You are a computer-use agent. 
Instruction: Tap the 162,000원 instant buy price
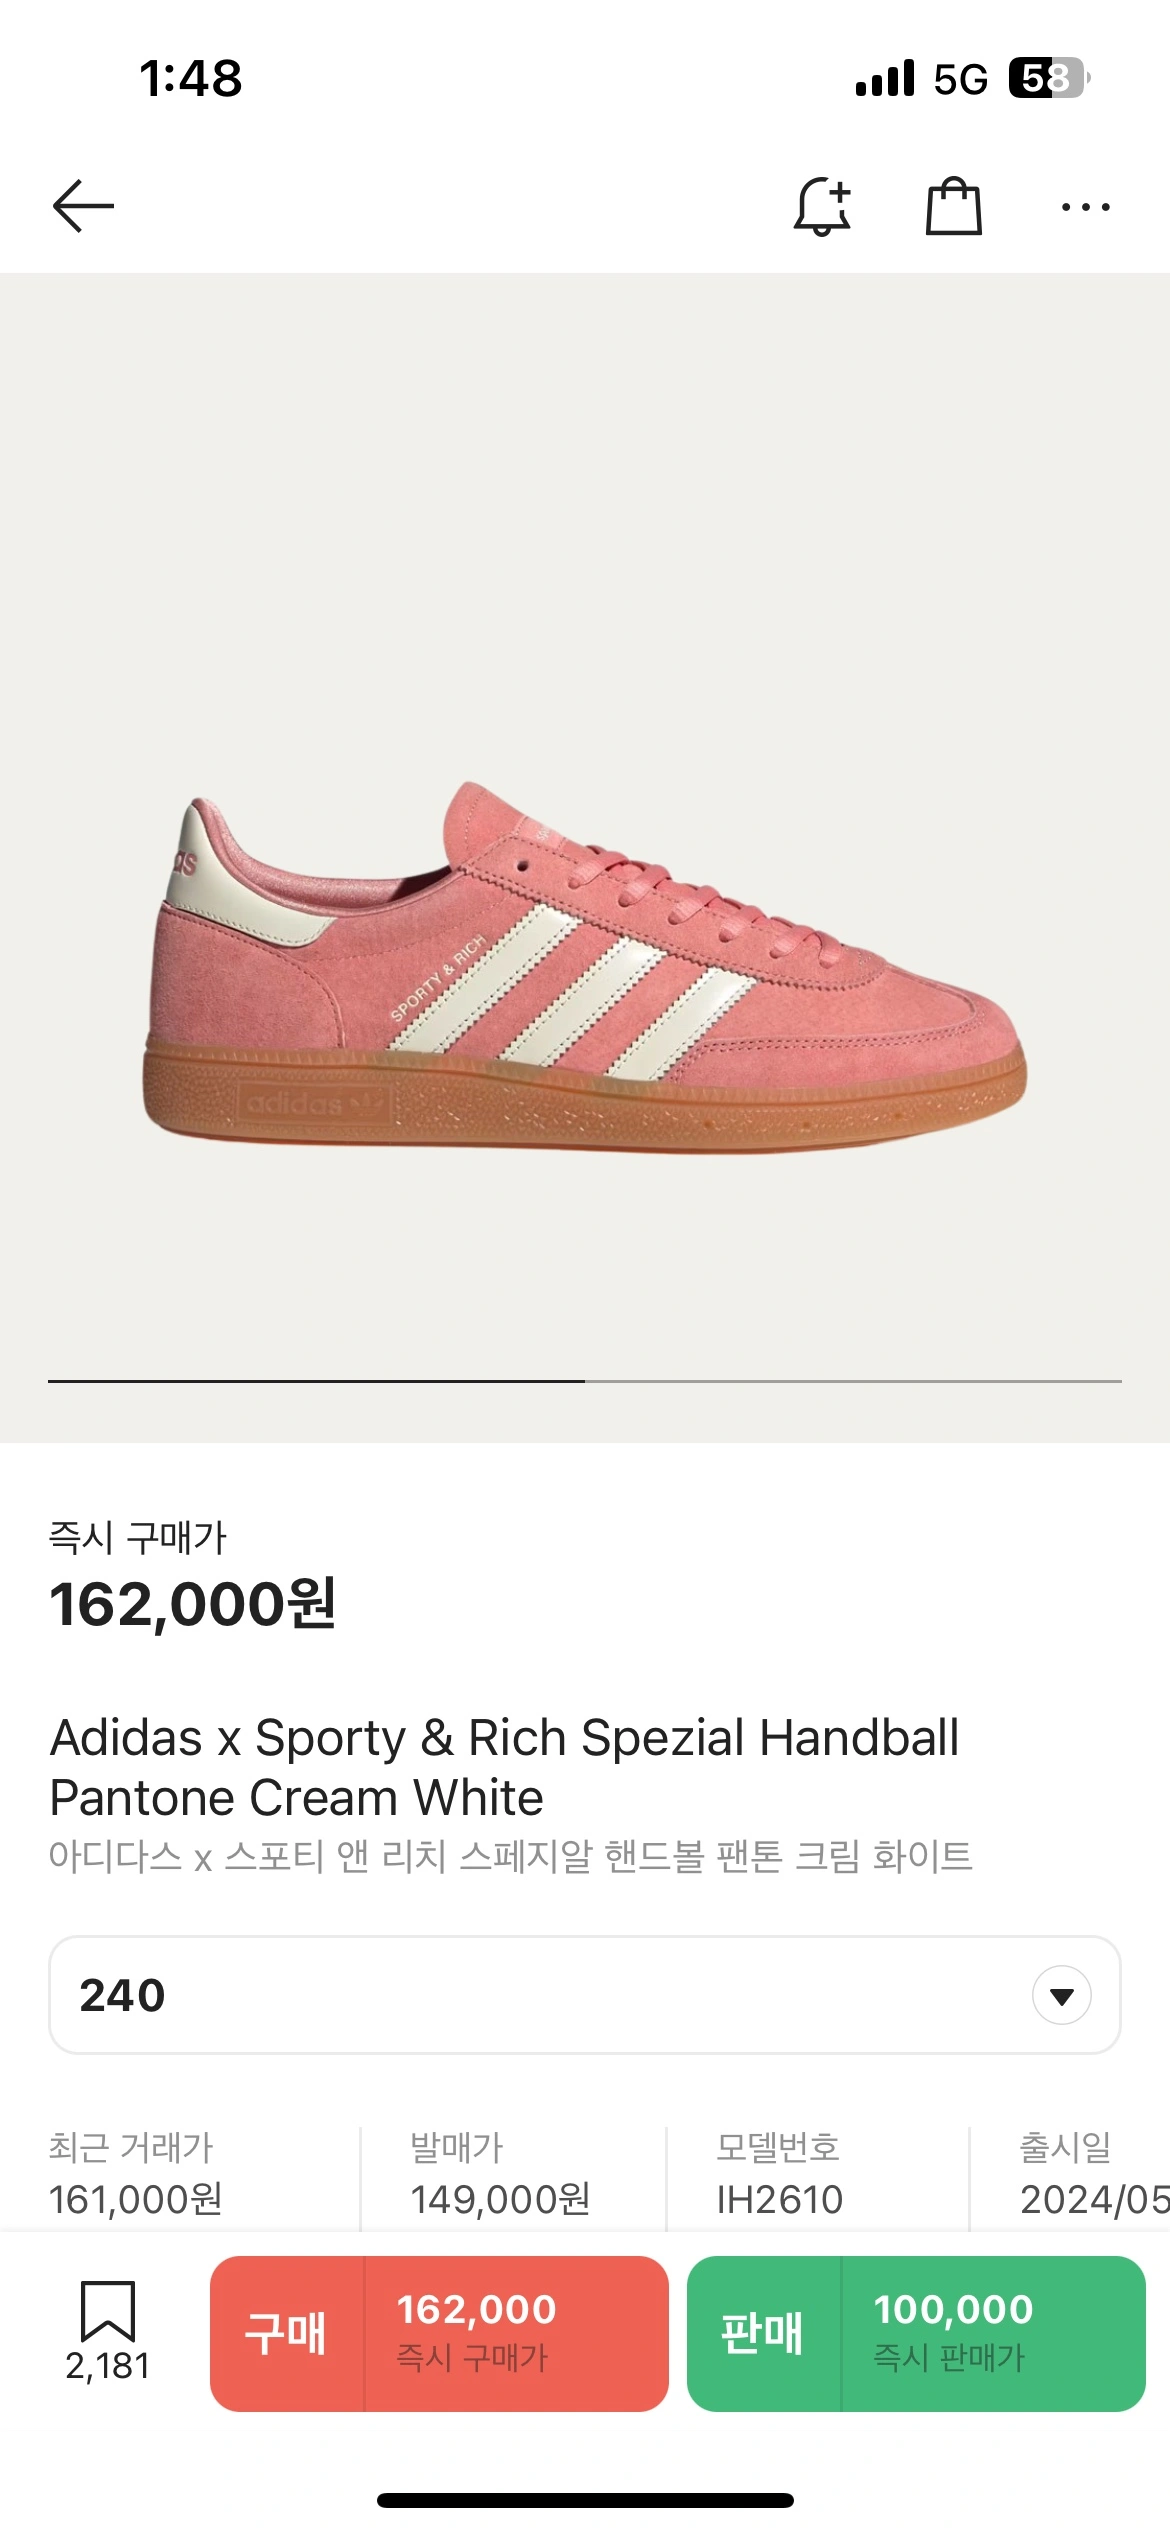(193, 1605)
